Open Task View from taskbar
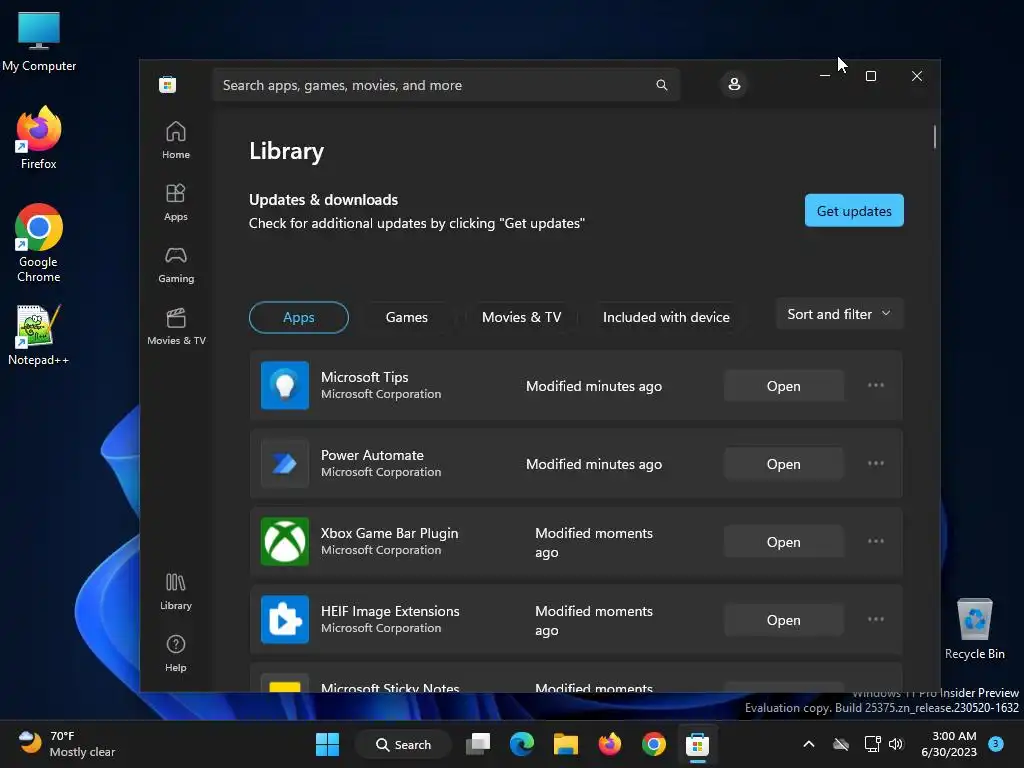Image resolution: width=1024 pixels, height=768 pixels. [478, 744]
